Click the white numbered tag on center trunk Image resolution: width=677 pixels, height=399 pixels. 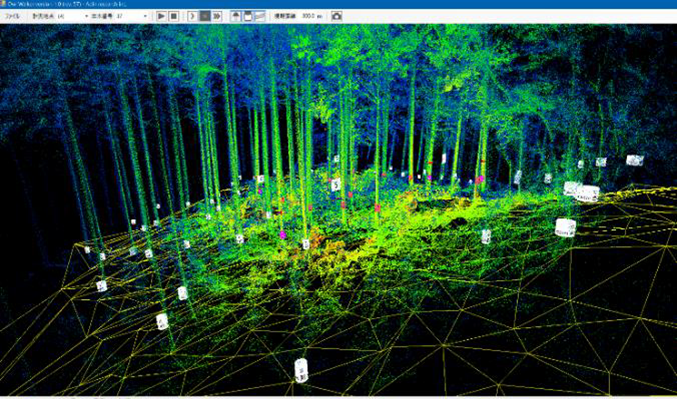tap(335, 185)
